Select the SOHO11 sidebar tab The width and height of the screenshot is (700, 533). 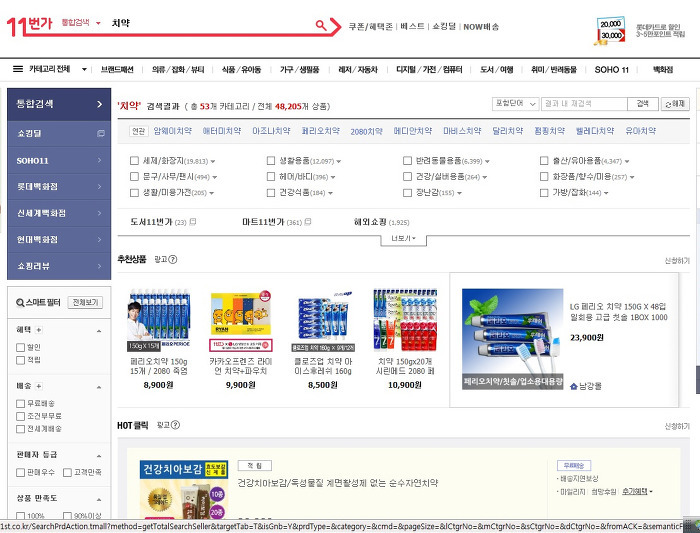tap(59, 160)
